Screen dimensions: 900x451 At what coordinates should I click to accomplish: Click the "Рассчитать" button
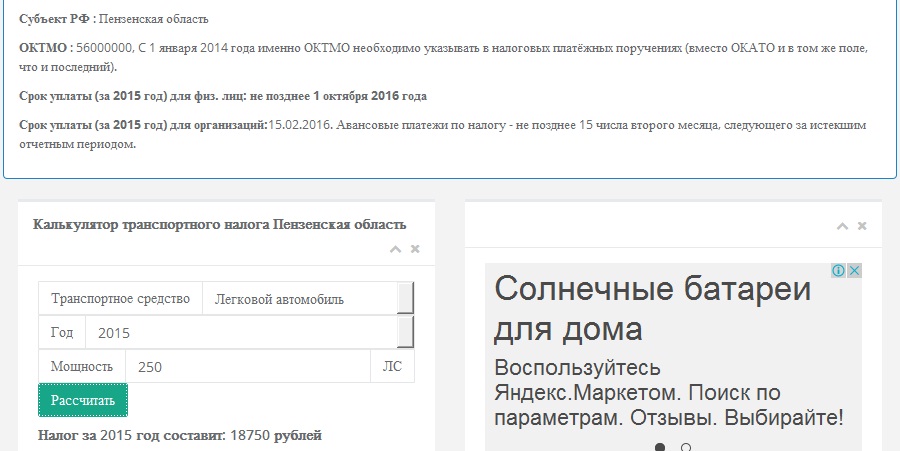pos(83,401)
